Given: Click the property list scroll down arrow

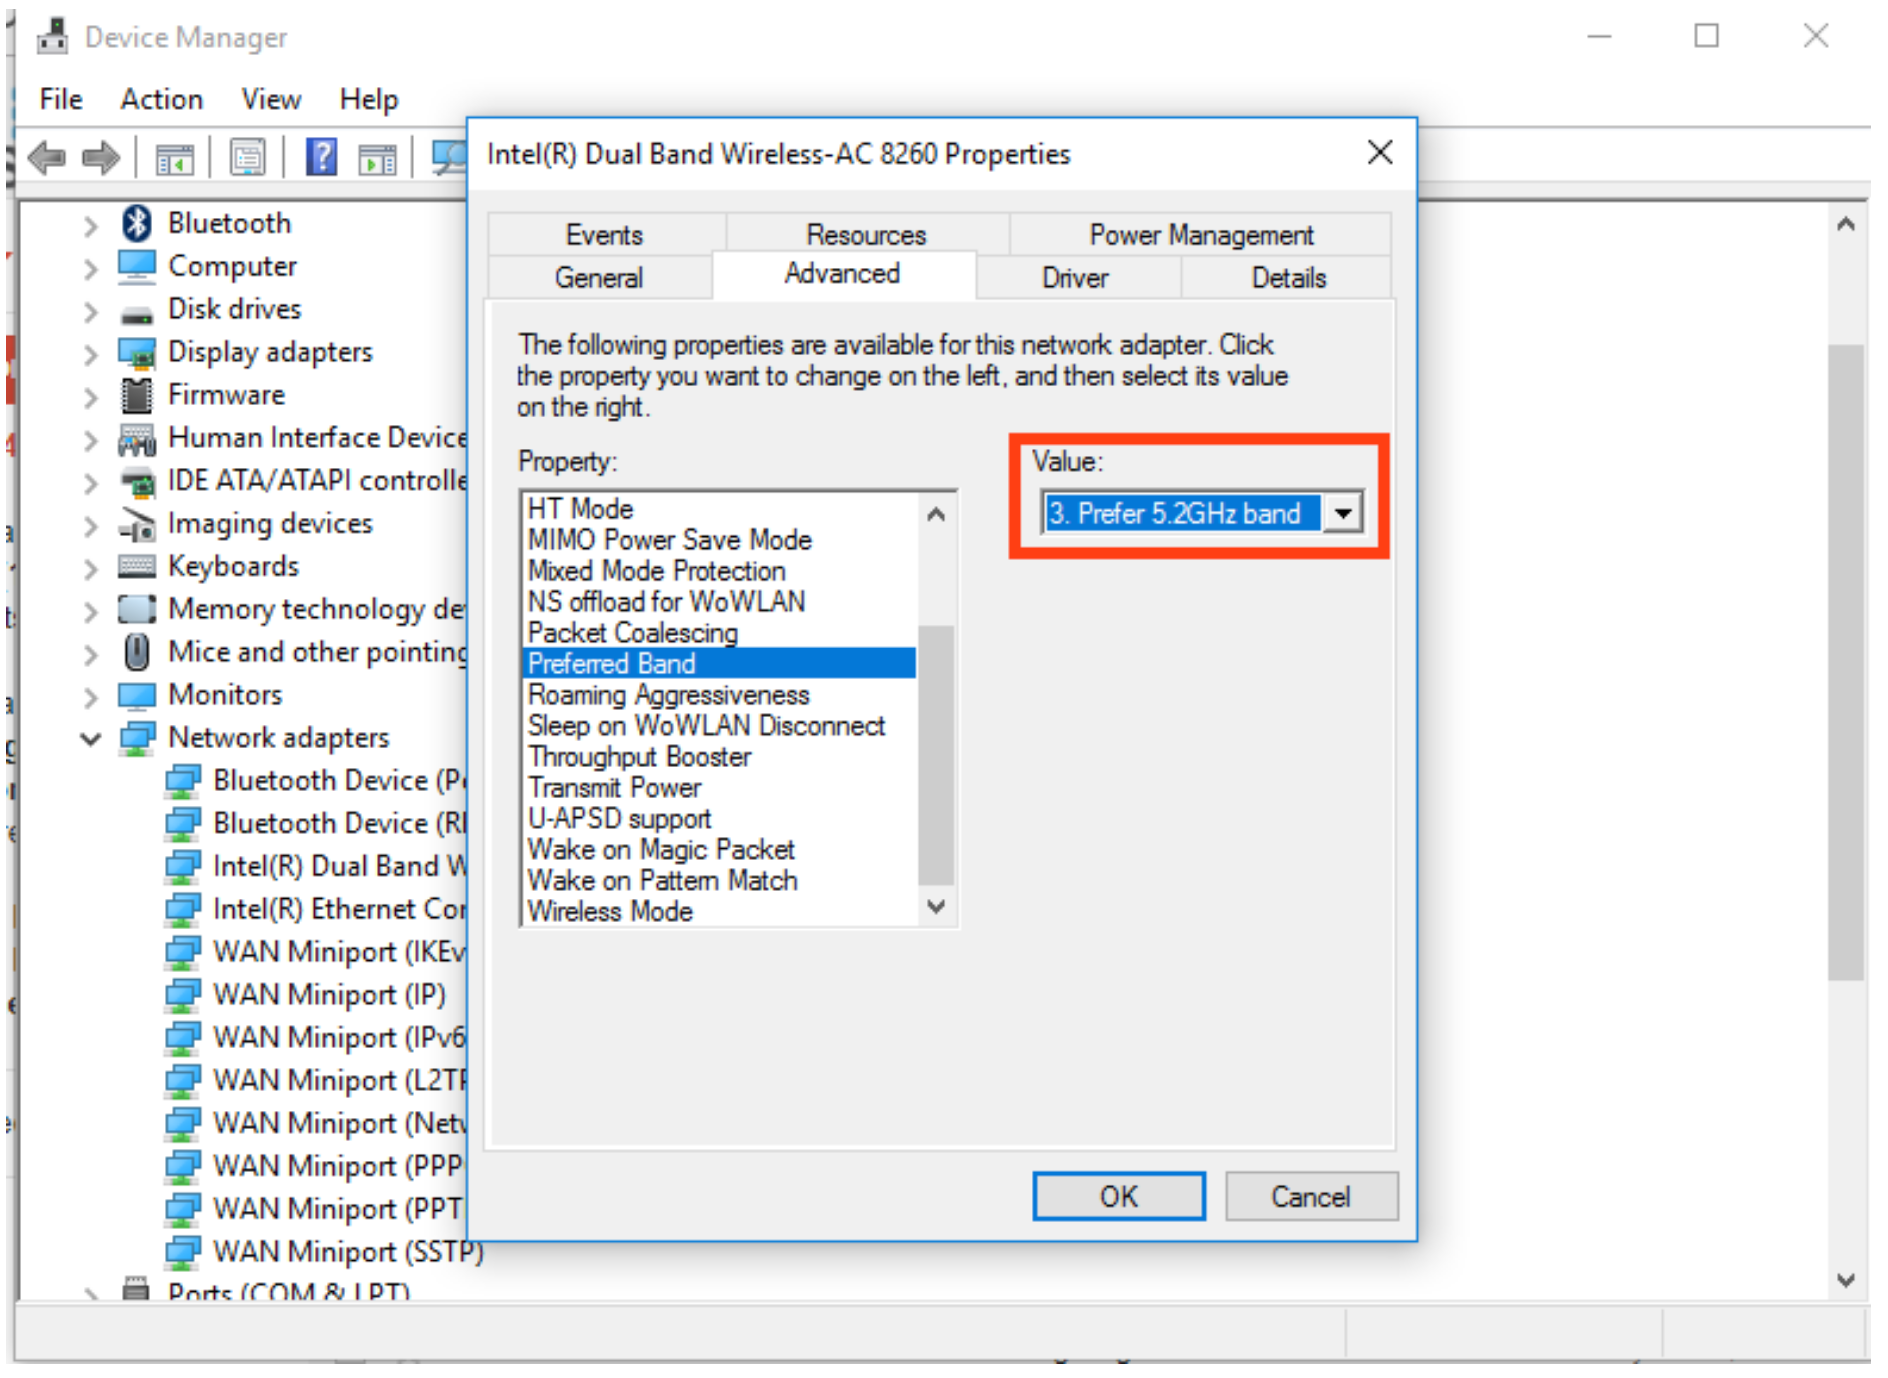Looking at the screenshot, I should [x=936, y=906].
